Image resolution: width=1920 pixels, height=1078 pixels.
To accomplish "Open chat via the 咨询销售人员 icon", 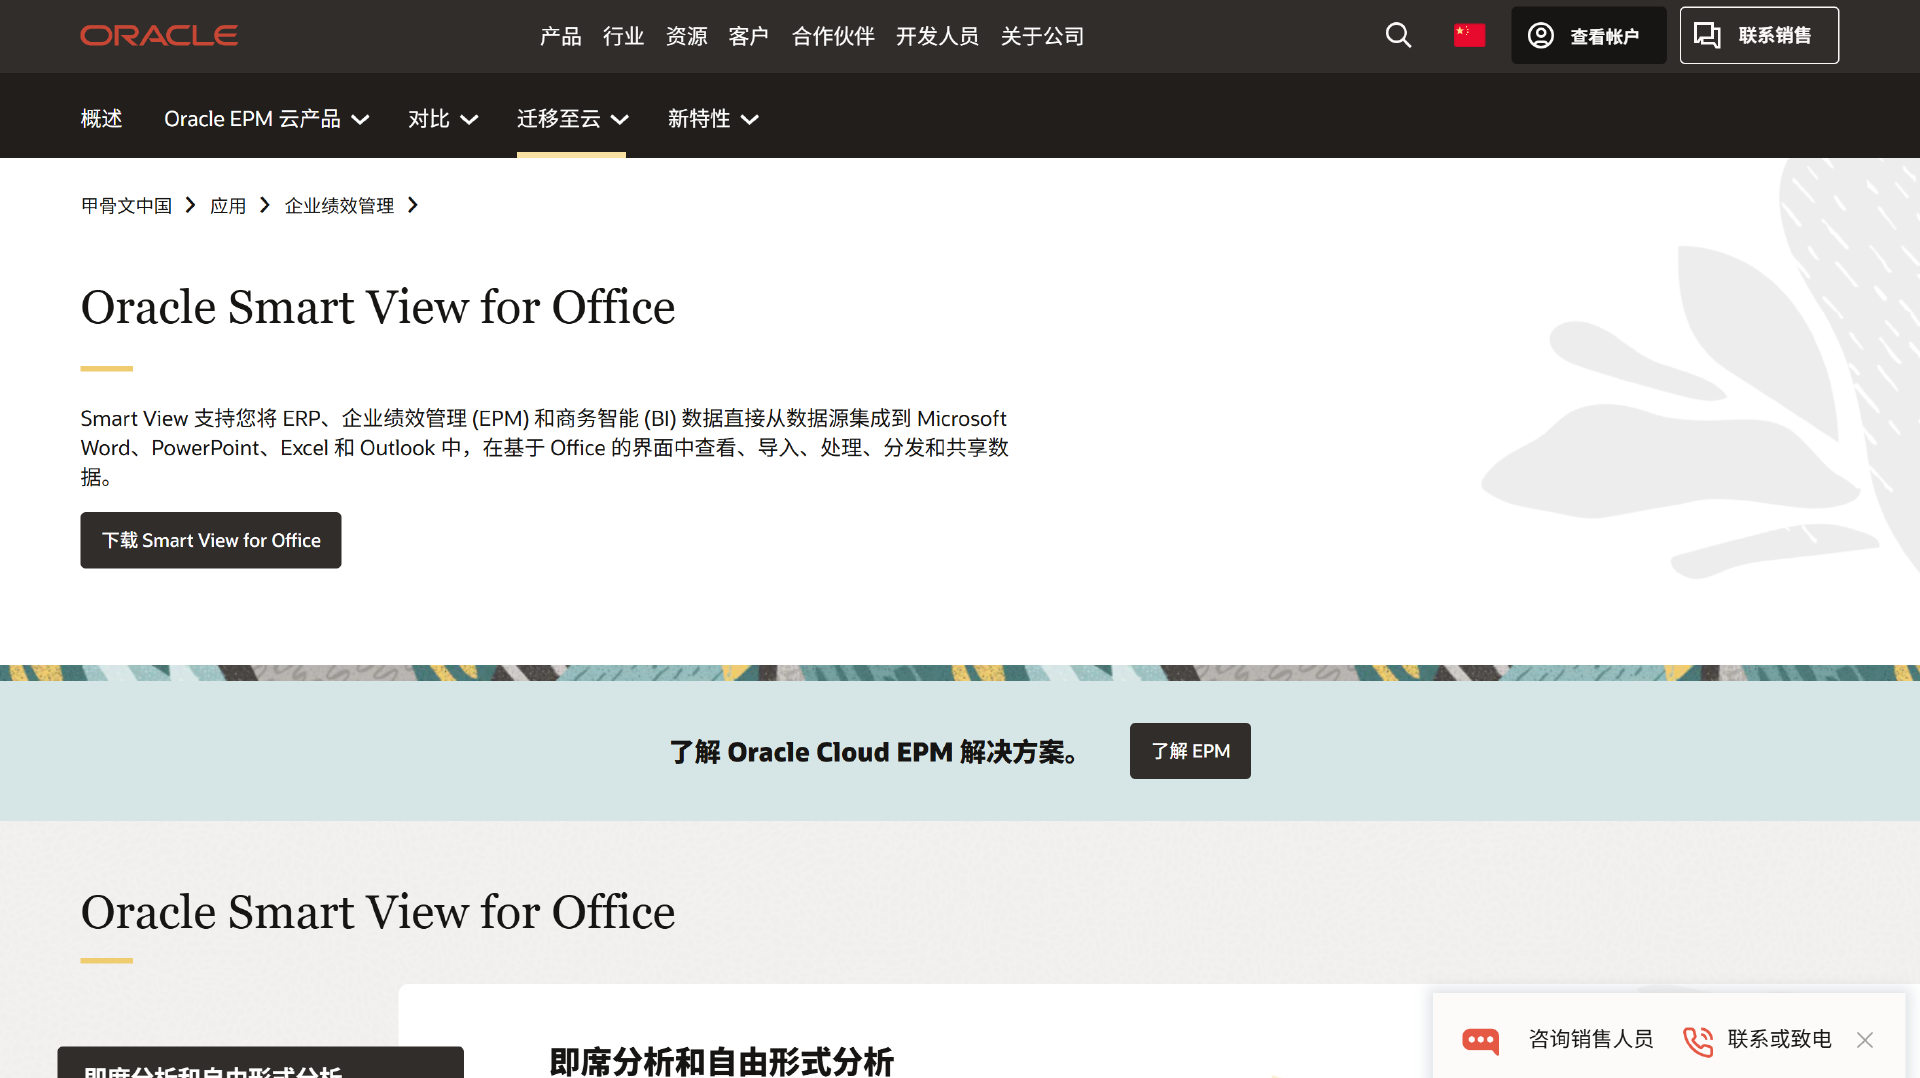I will click(1480, 1040).
